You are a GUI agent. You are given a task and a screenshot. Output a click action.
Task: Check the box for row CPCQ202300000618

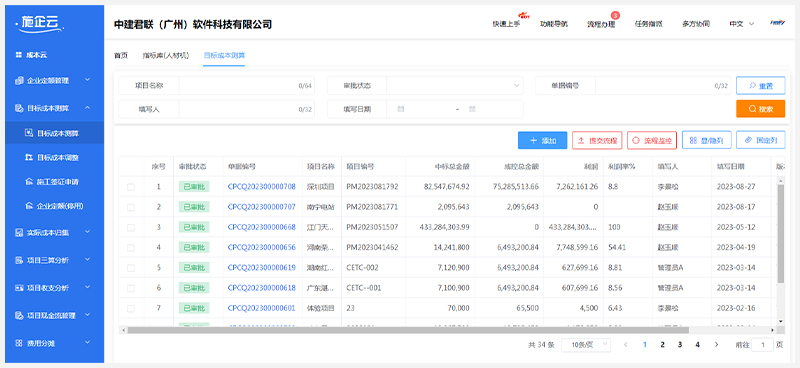click(131, 288)
